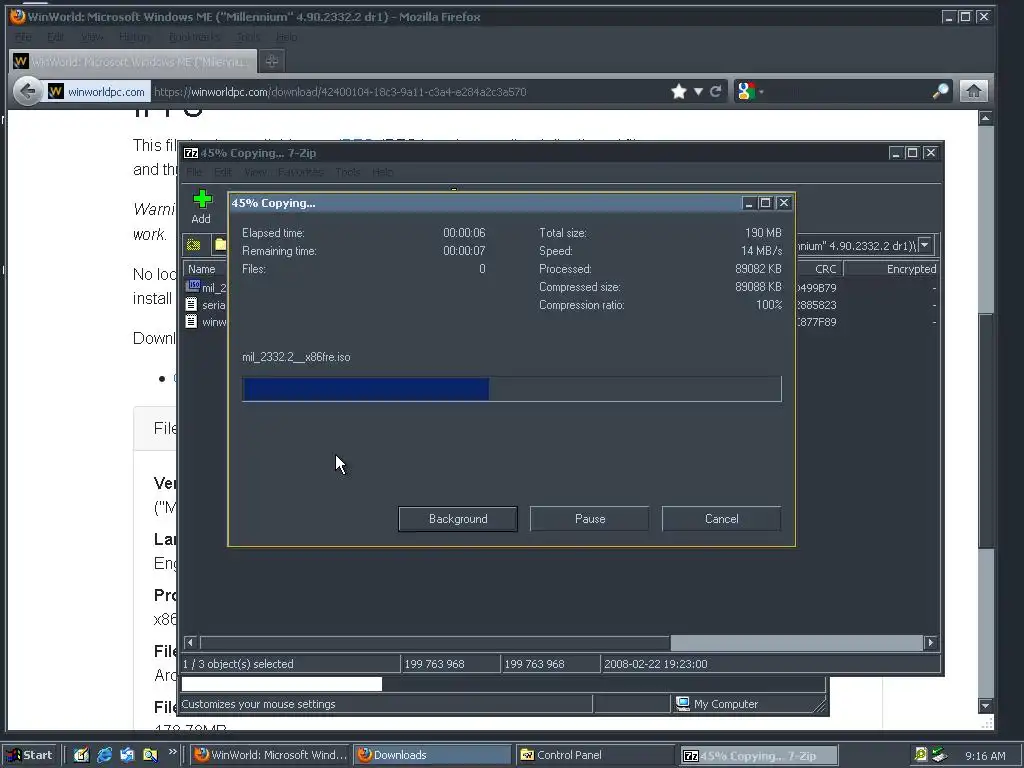Open a new Firefox tab

tap(272, 61)
